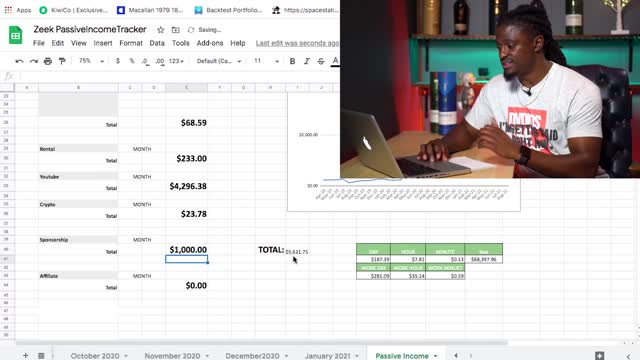
Task: Open the font size 11 dropdown
Action: (x=266, y=61)
